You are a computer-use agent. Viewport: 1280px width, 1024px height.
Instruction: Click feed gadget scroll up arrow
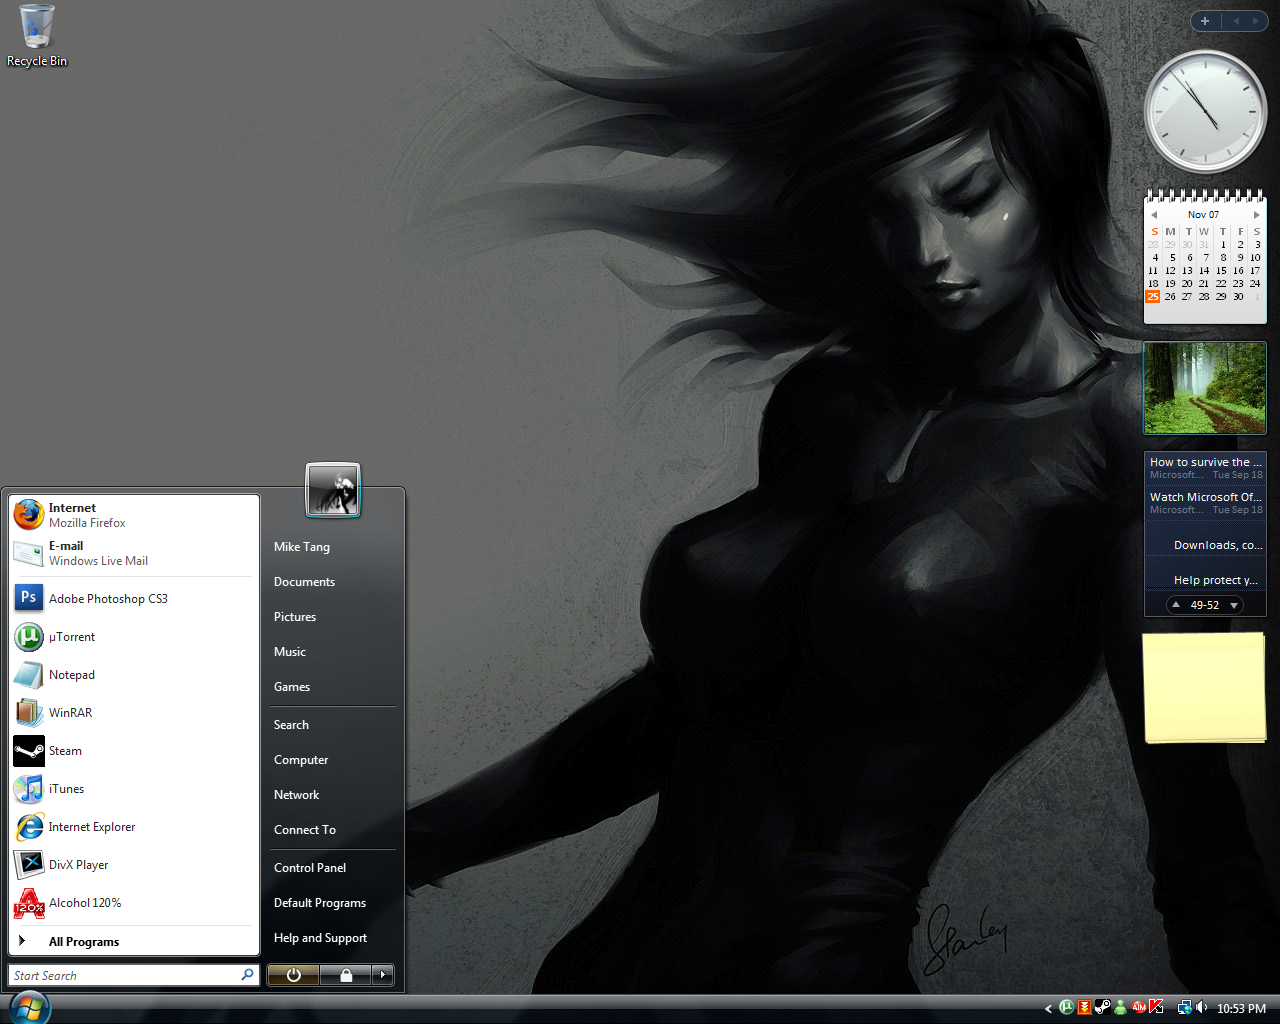coord(1176,605)
